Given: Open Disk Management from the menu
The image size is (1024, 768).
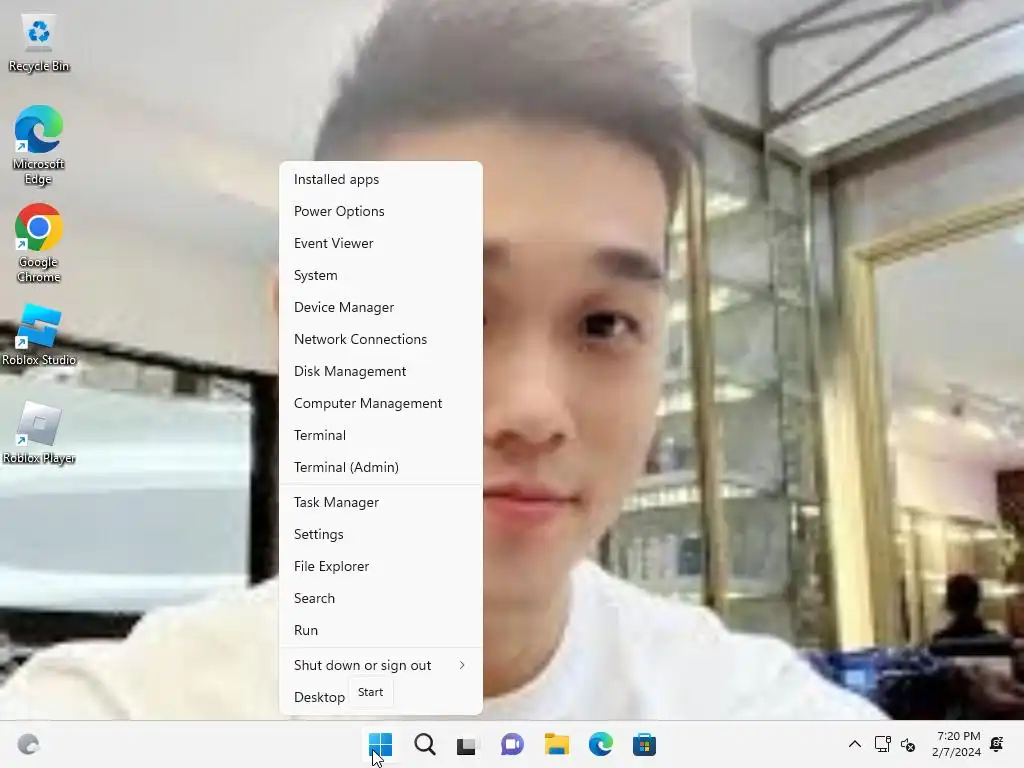Looking at the screenshot, I should click(381, 372).
